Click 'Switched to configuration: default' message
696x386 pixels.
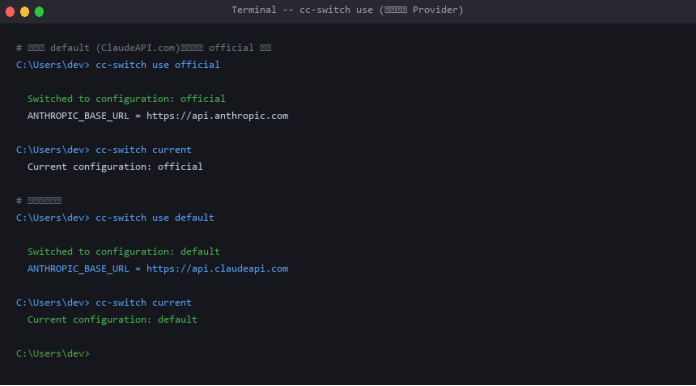tap(123, 252)
